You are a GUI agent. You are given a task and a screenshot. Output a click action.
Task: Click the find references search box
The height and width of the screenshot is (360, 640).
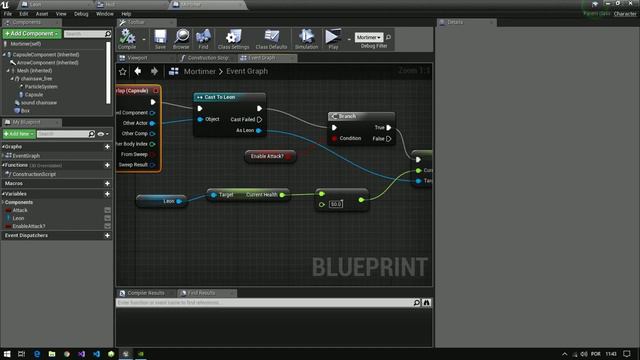pos(264,303)
